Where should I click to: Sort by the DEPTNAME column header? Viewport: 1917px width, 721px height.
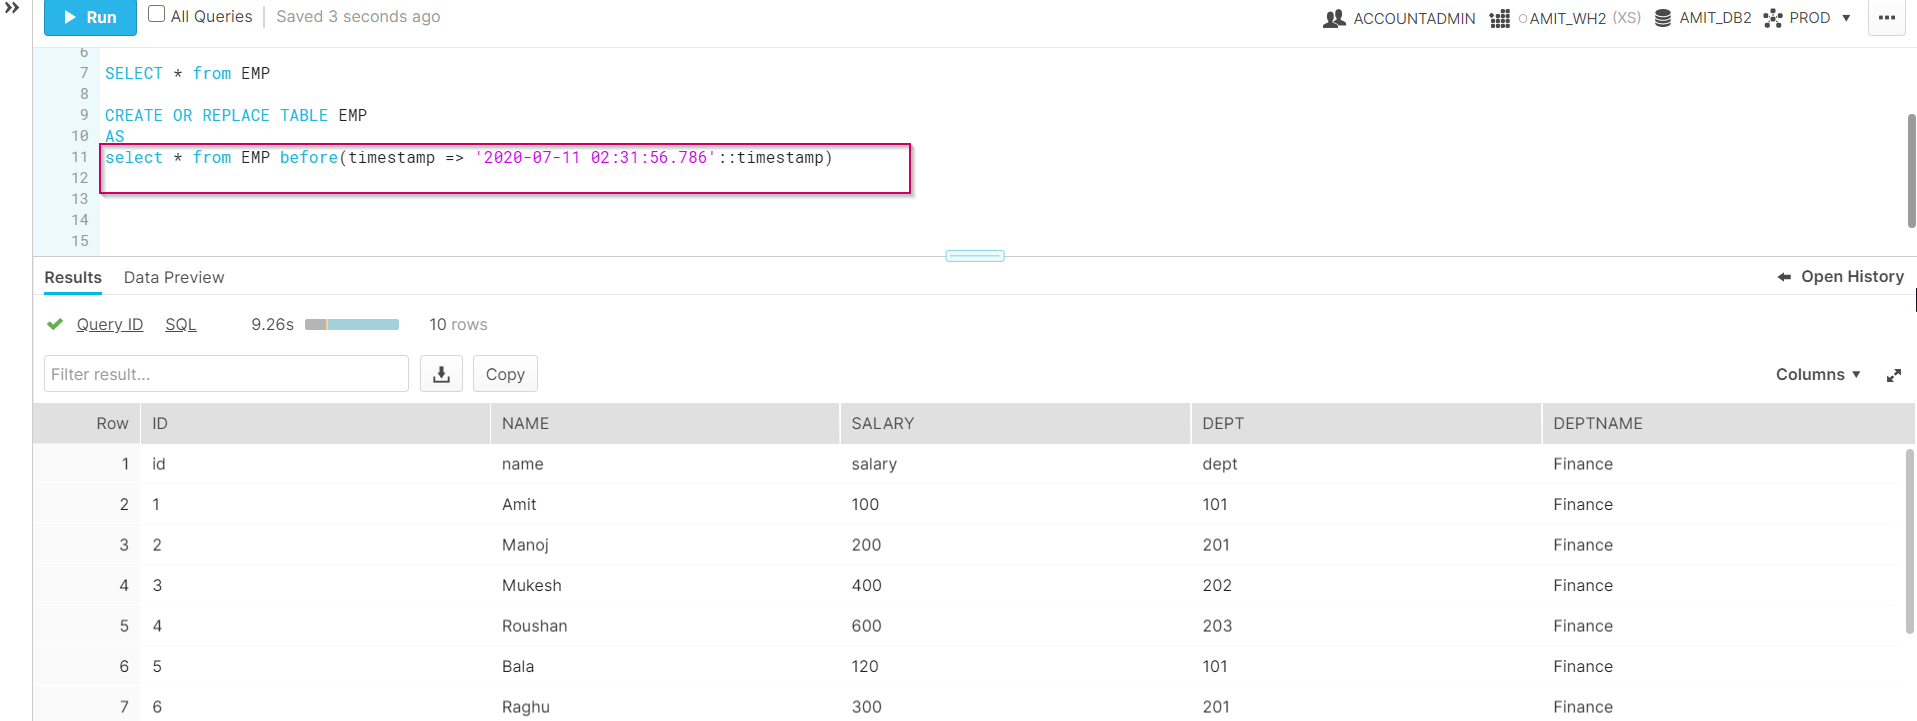pyautogui.click(x=1728, y=423)
